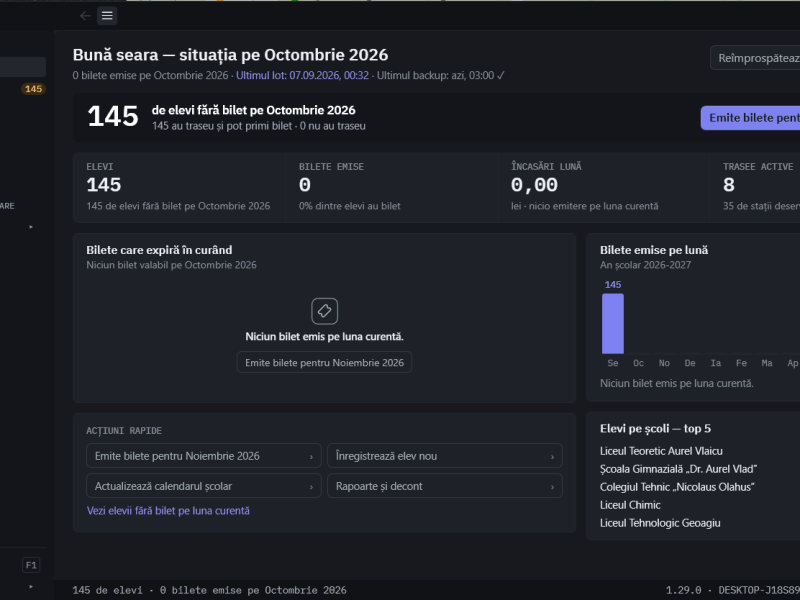Open the F1 help key badge
This screenshot has width=800, height=600.
pyautogui.click(x=31, y=565)
